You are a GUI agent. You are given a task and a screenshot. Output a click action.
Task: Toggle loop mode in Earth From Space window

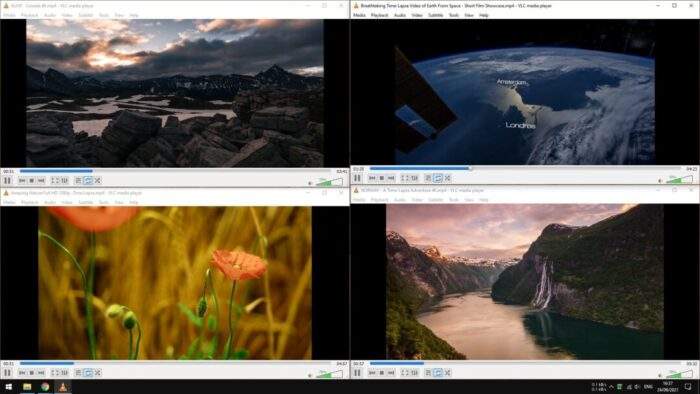pos(438,178)
